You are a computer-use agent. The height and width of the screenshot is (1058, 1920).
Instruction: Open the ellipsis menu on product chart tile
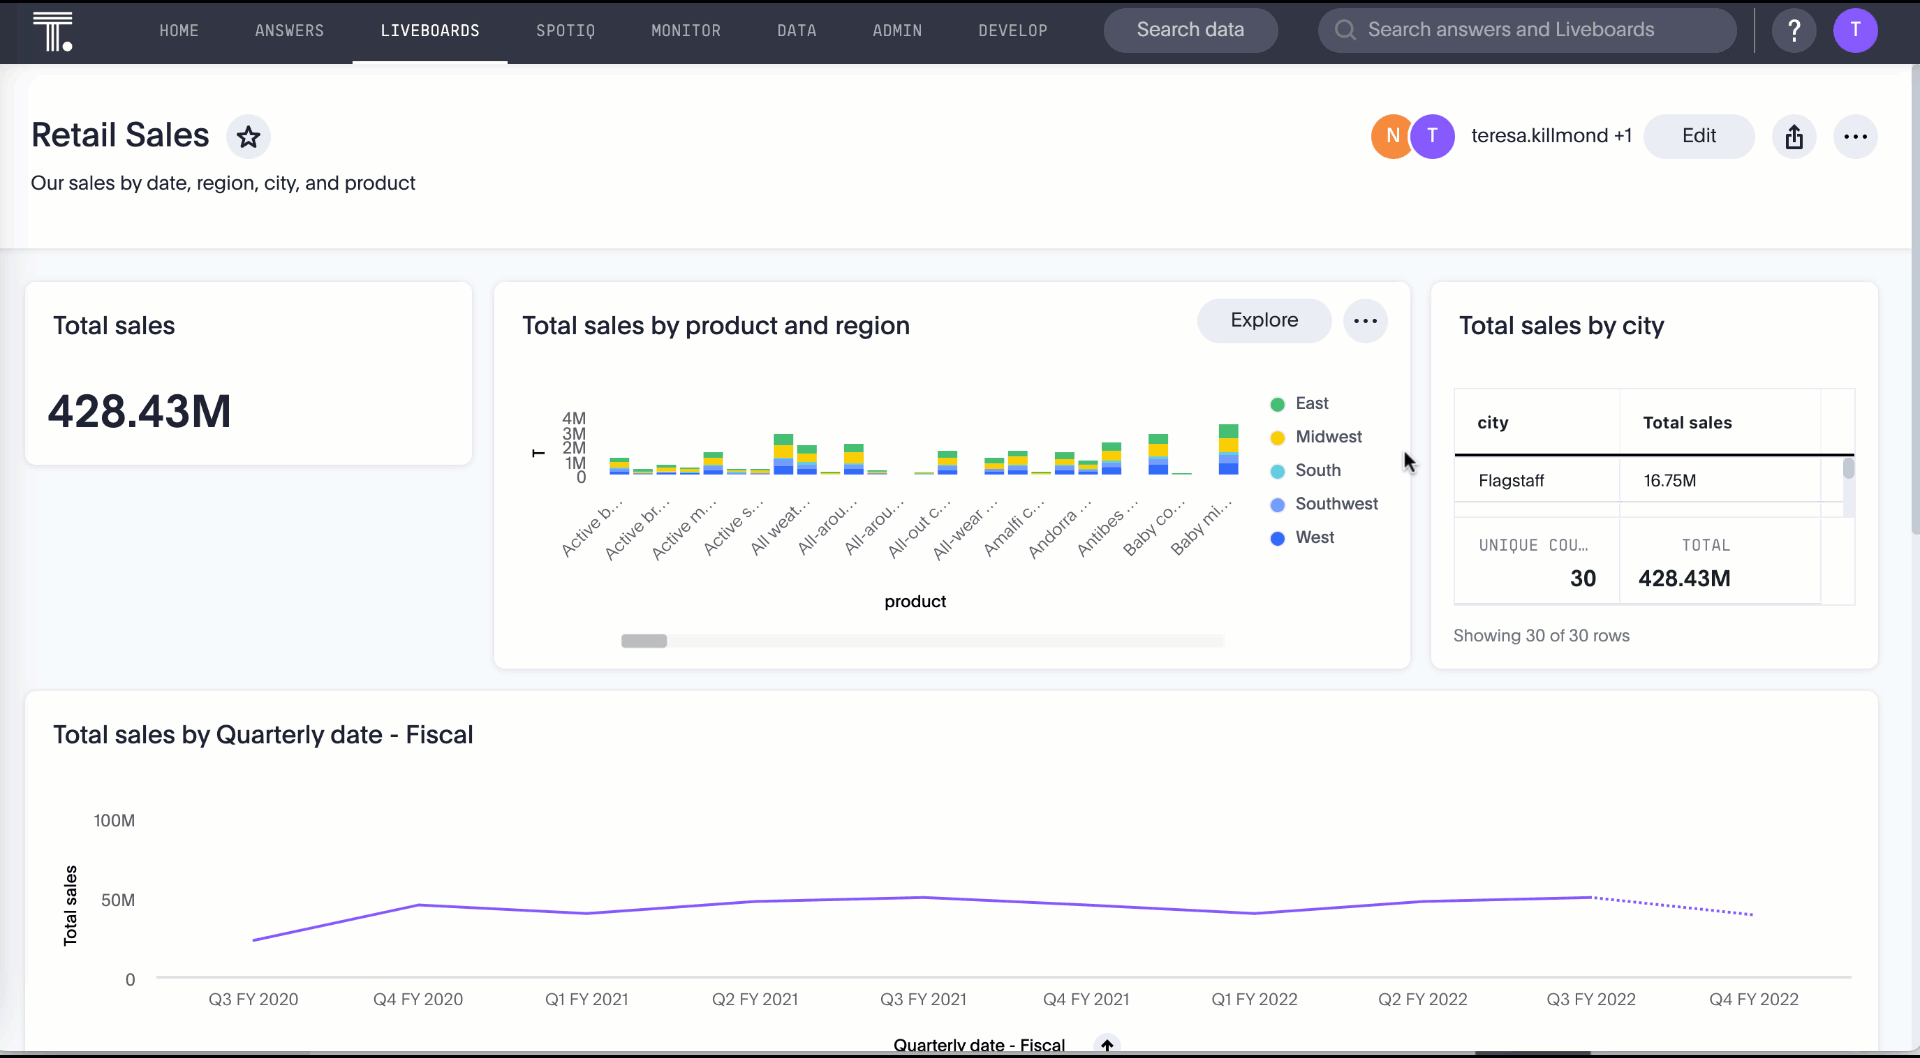1365,320
